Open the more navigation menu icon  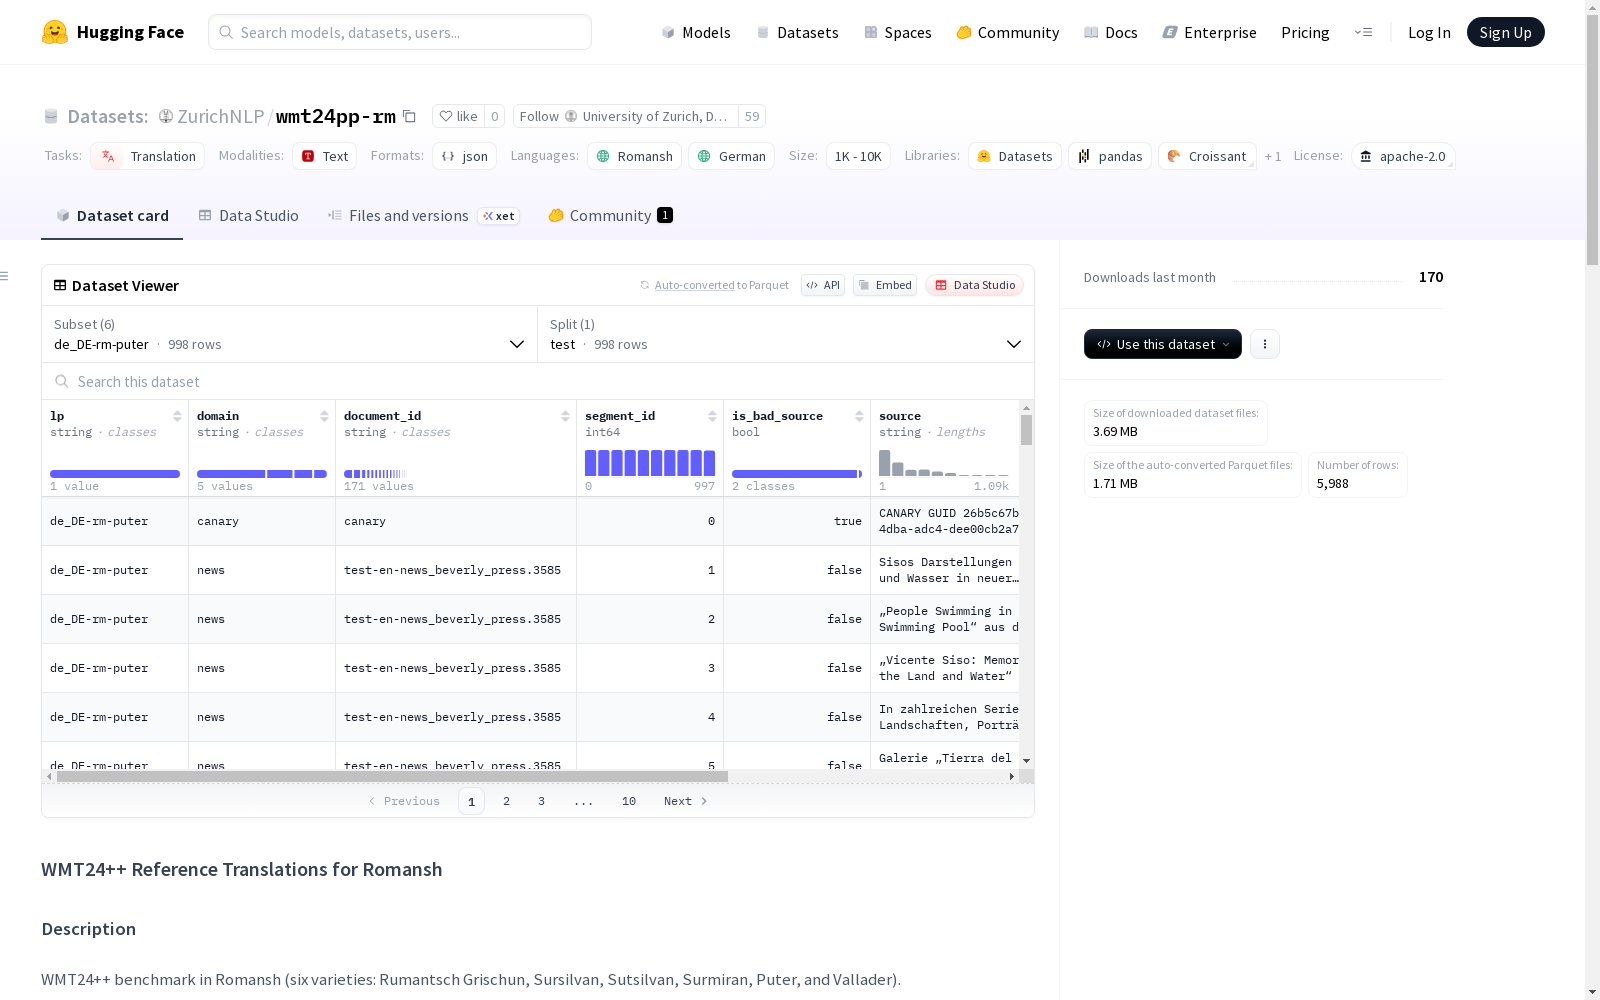click(x=1363, y=32)
